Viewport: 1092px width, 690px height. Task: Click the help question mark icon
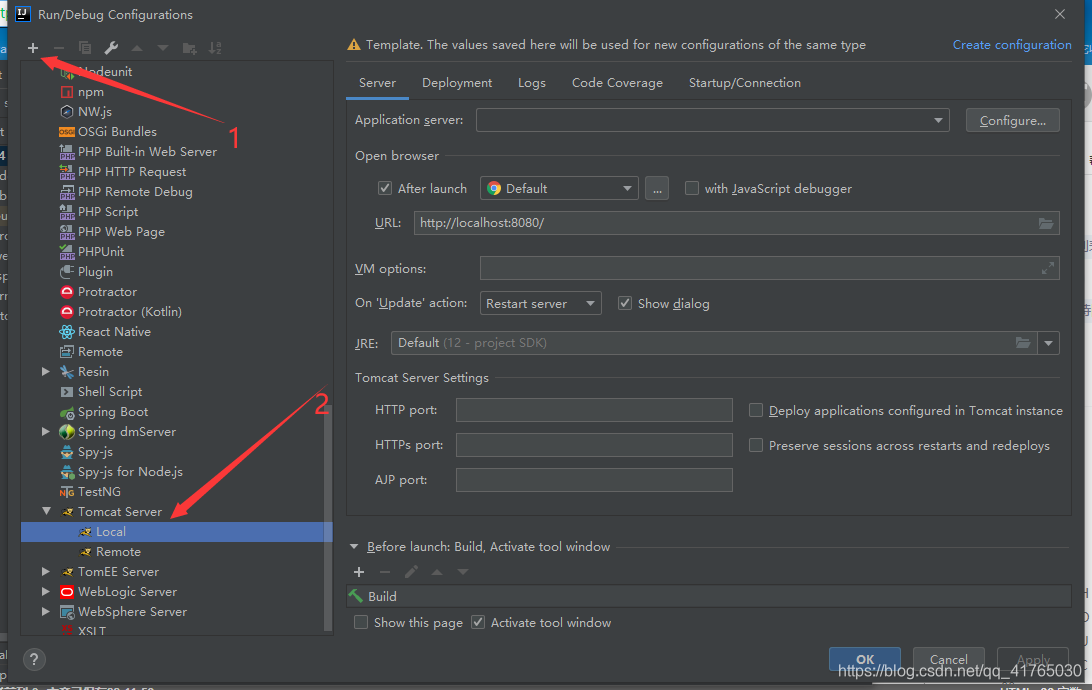[33, 659]
